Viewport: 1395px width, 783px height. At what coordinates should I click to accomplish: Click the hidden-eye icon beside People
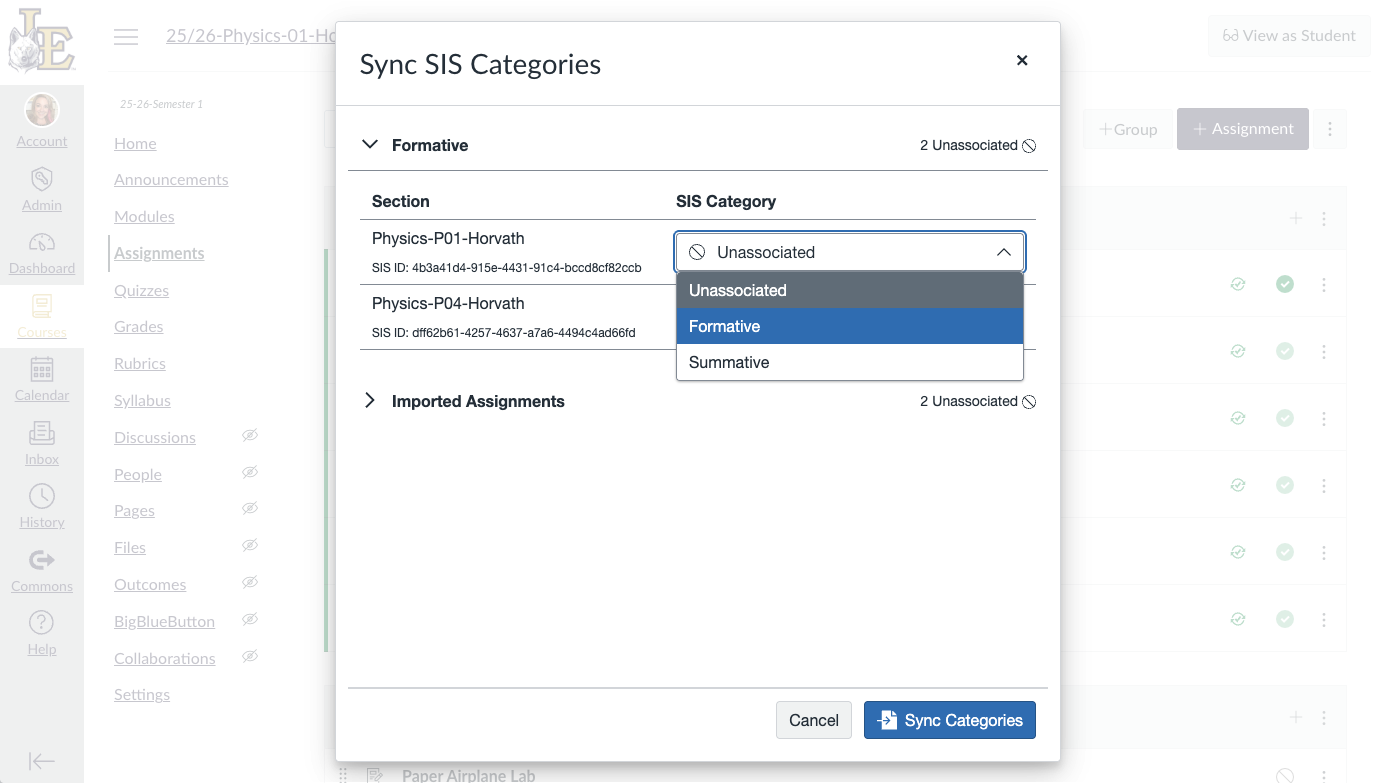[x=250, y=473]
